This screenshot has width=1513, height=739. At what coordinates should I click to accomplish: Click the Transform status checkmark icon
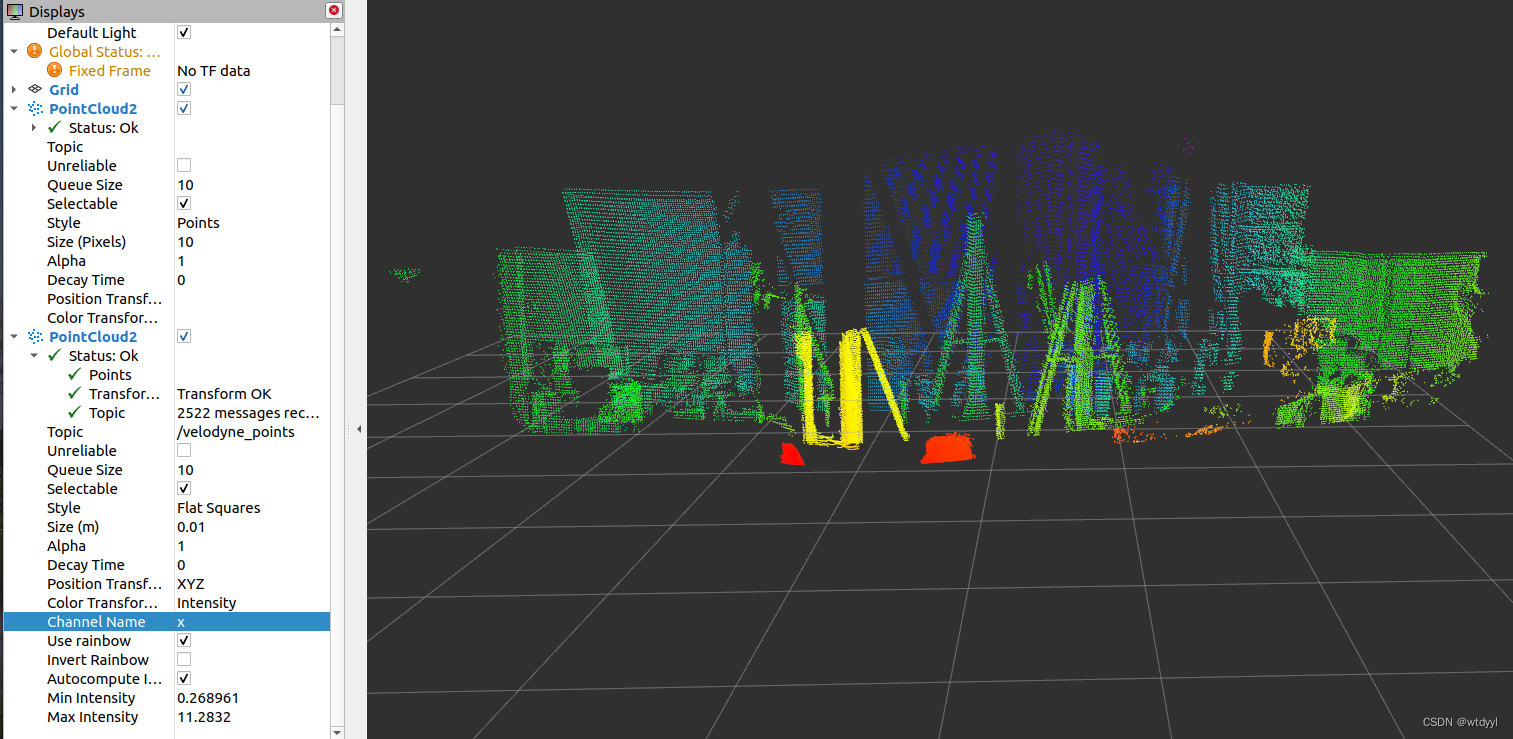75,393
